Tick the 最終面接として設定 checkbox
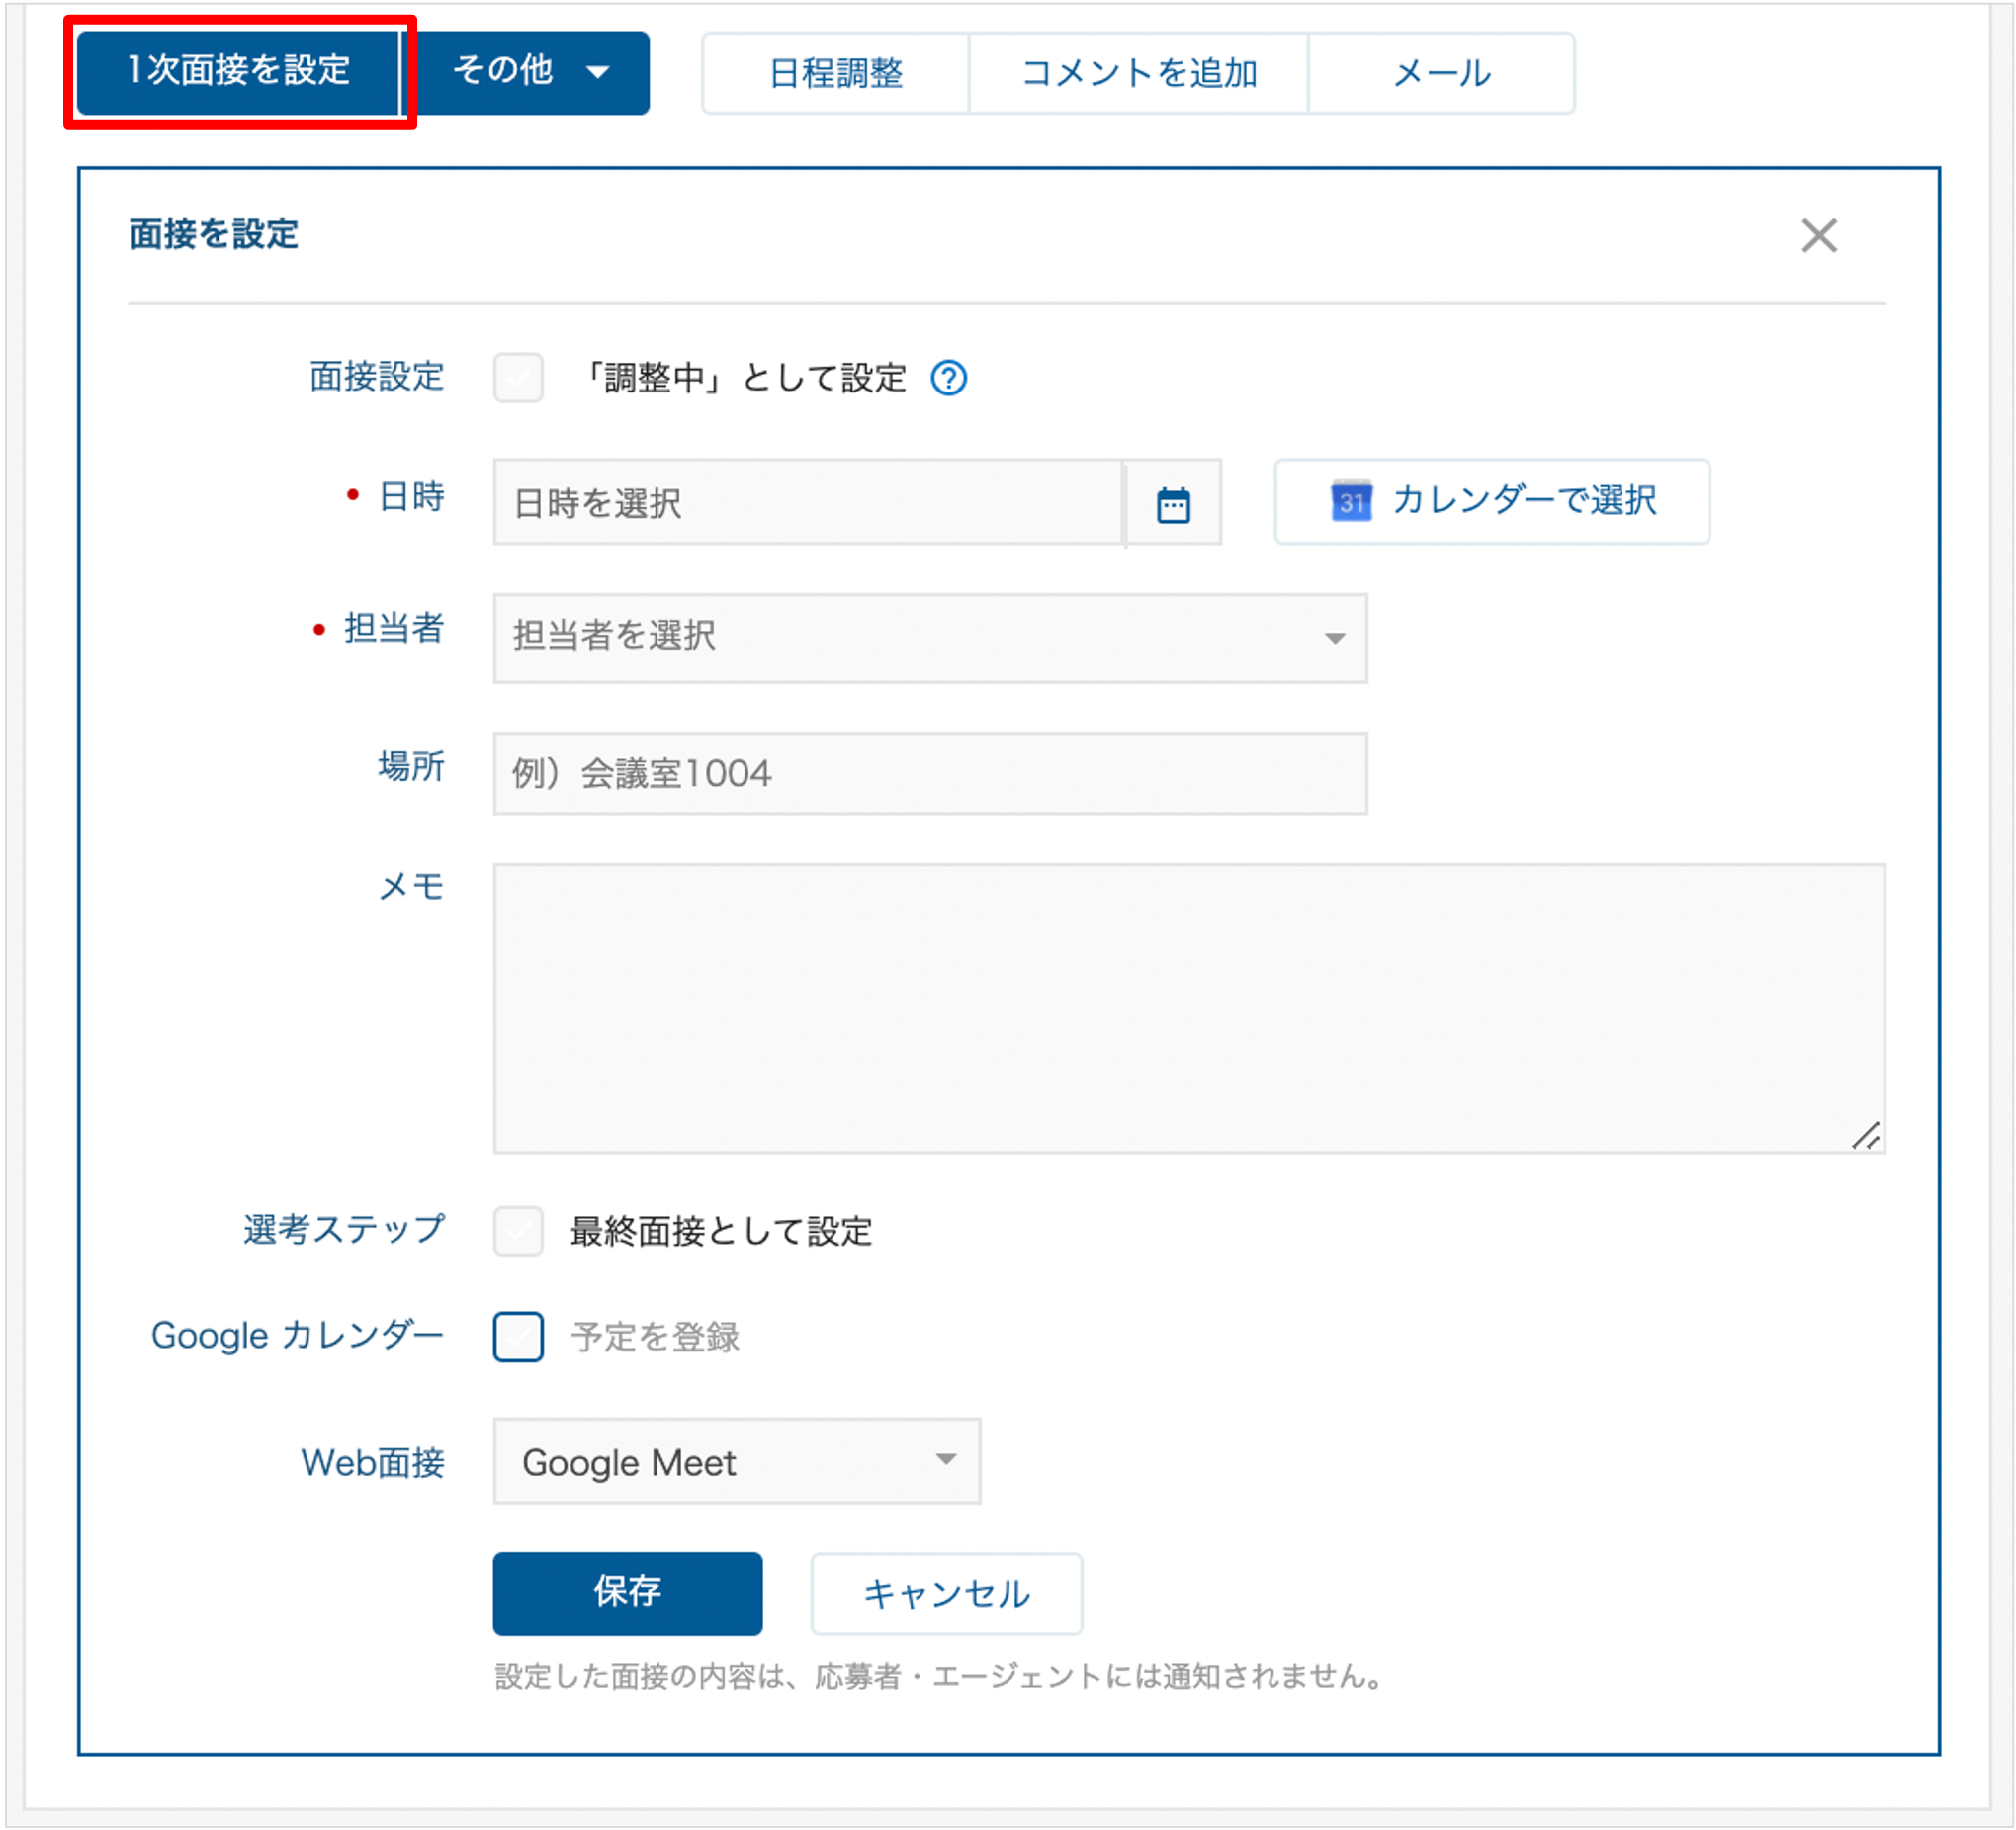 518,1231
